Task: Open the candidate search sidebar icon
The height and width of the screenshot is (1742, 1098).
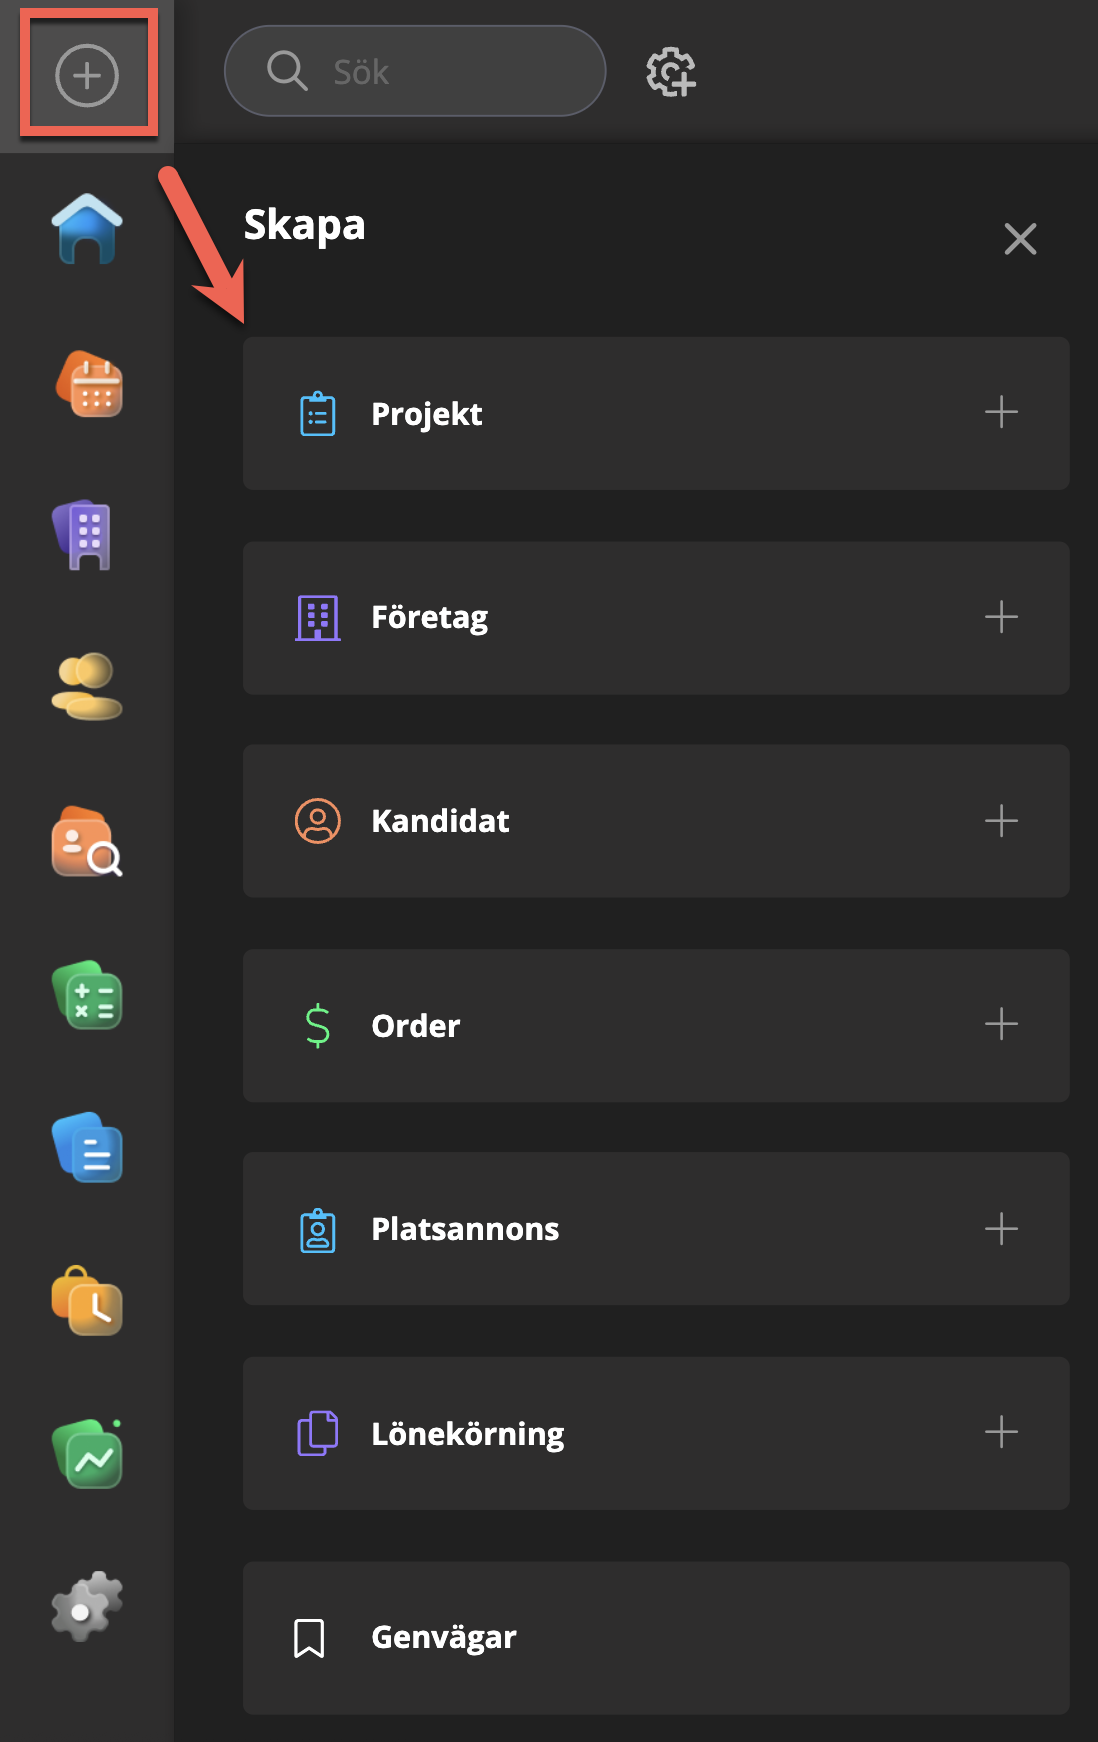Action: tap(87, 842)
